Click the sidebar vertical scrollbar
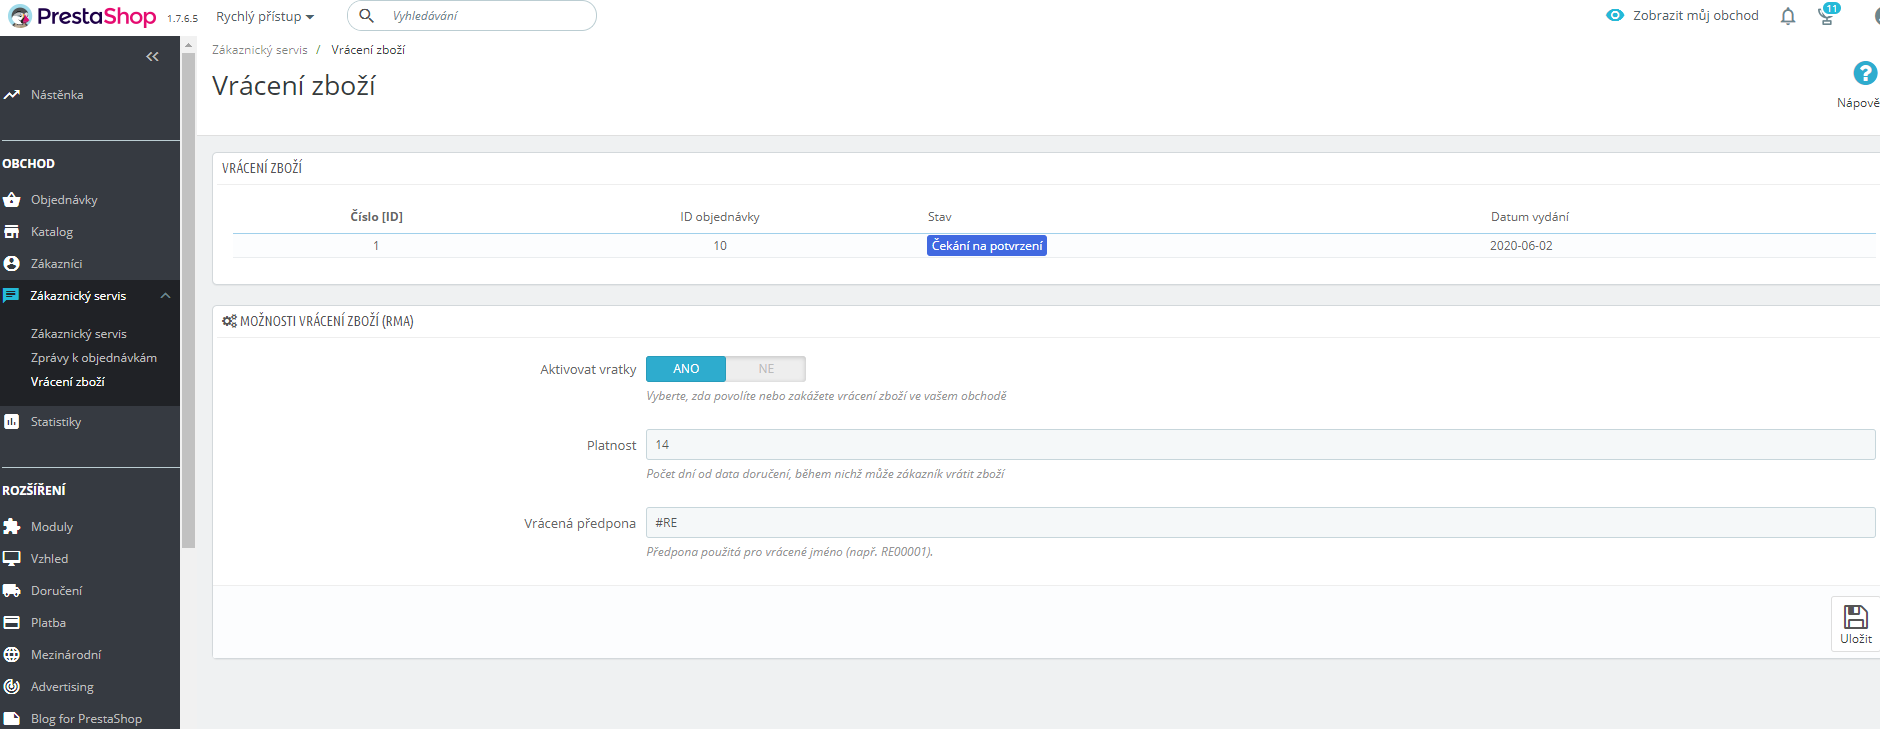This screenshot has height=729, width=1880. click(x=188, y=300)
